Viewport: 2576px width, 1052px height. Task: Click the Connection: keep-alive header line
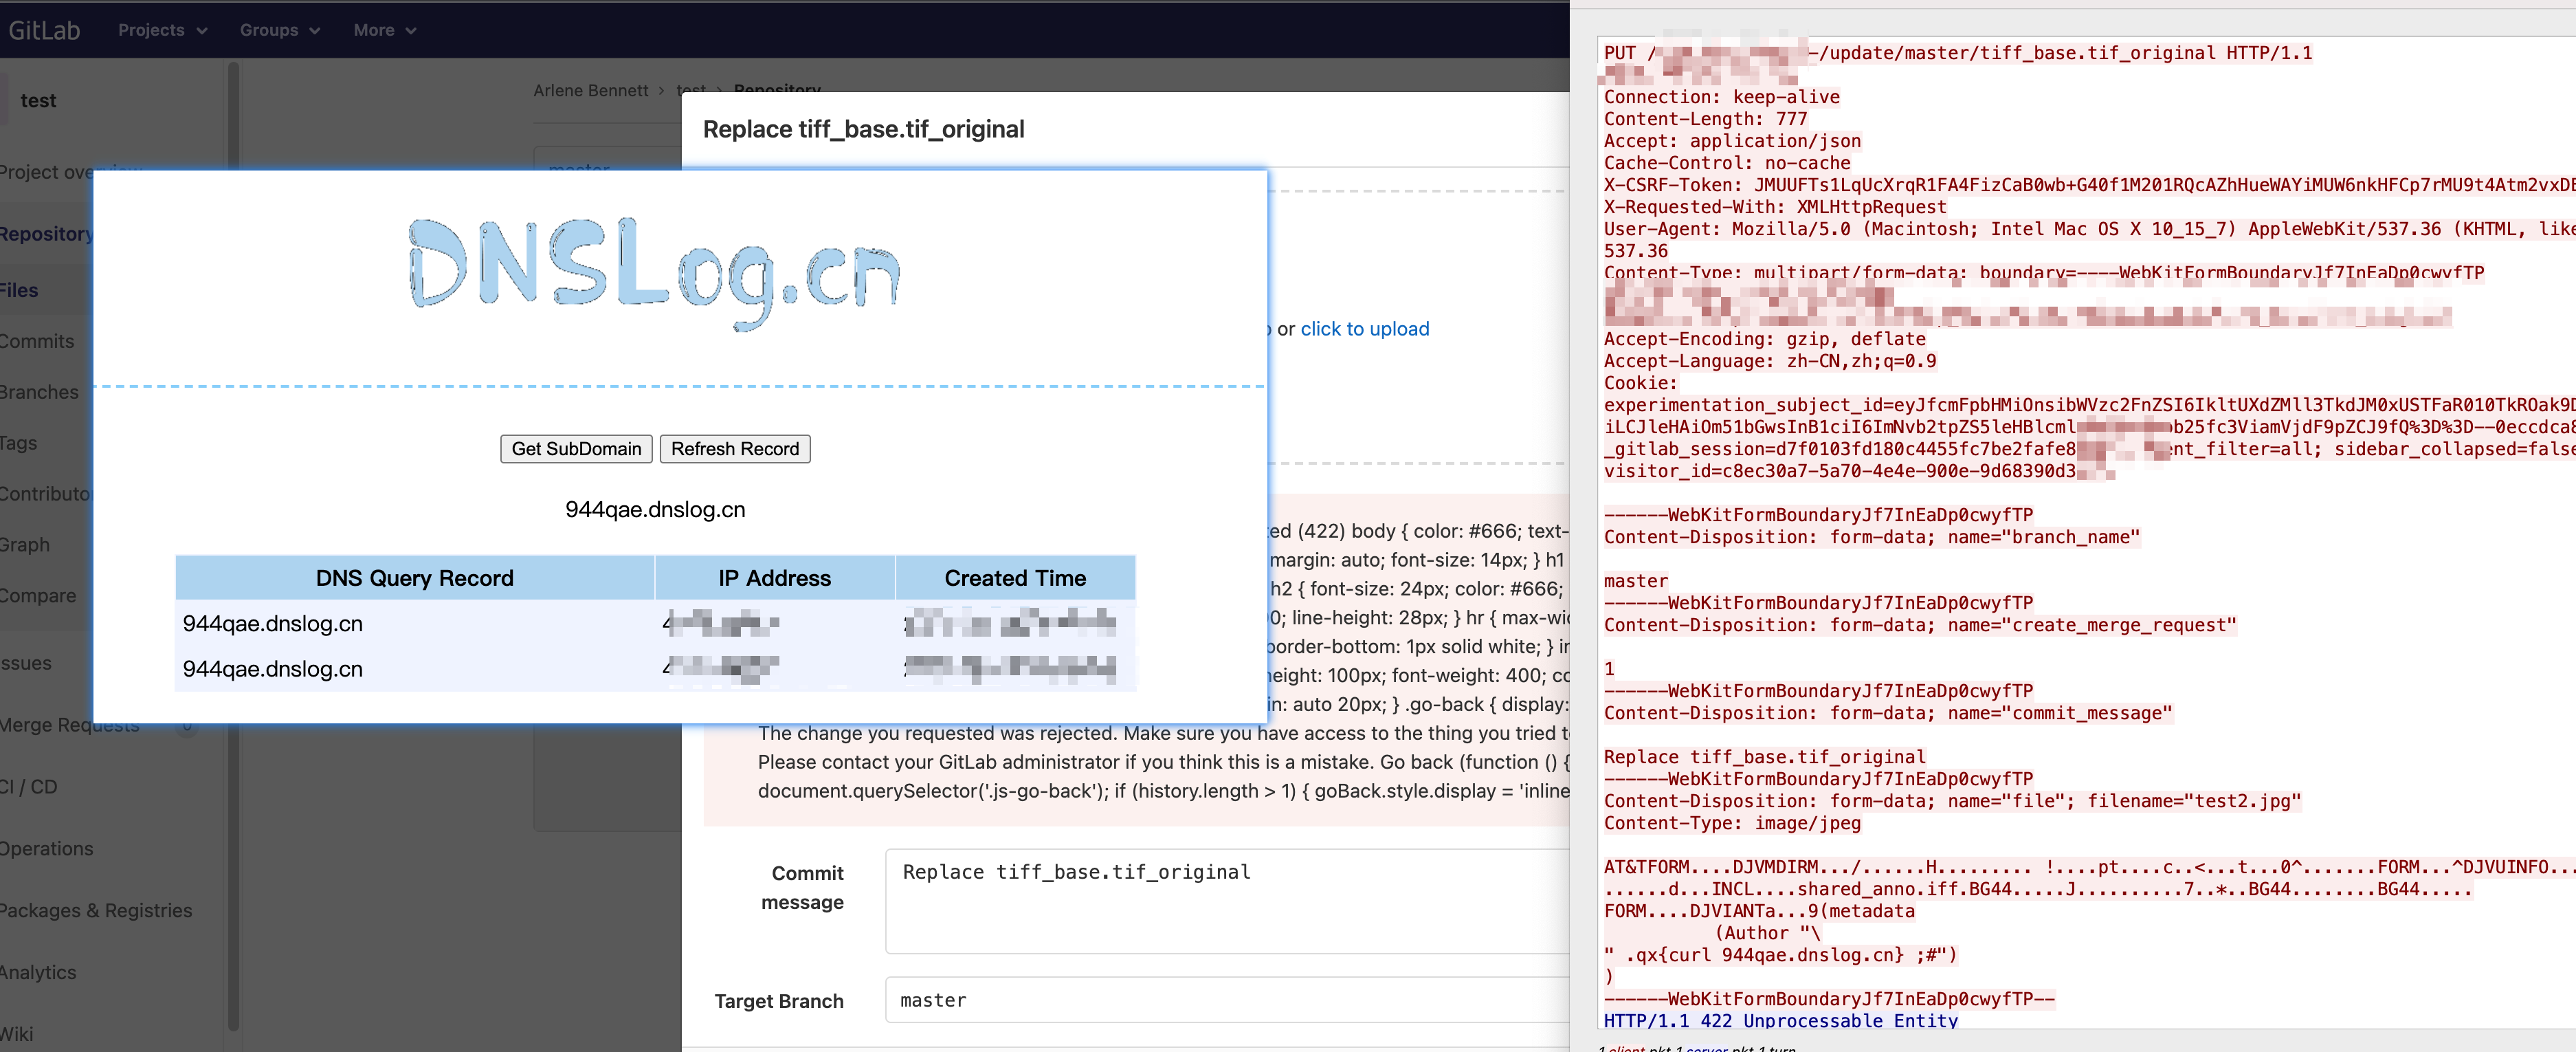tap(1721, 97)
